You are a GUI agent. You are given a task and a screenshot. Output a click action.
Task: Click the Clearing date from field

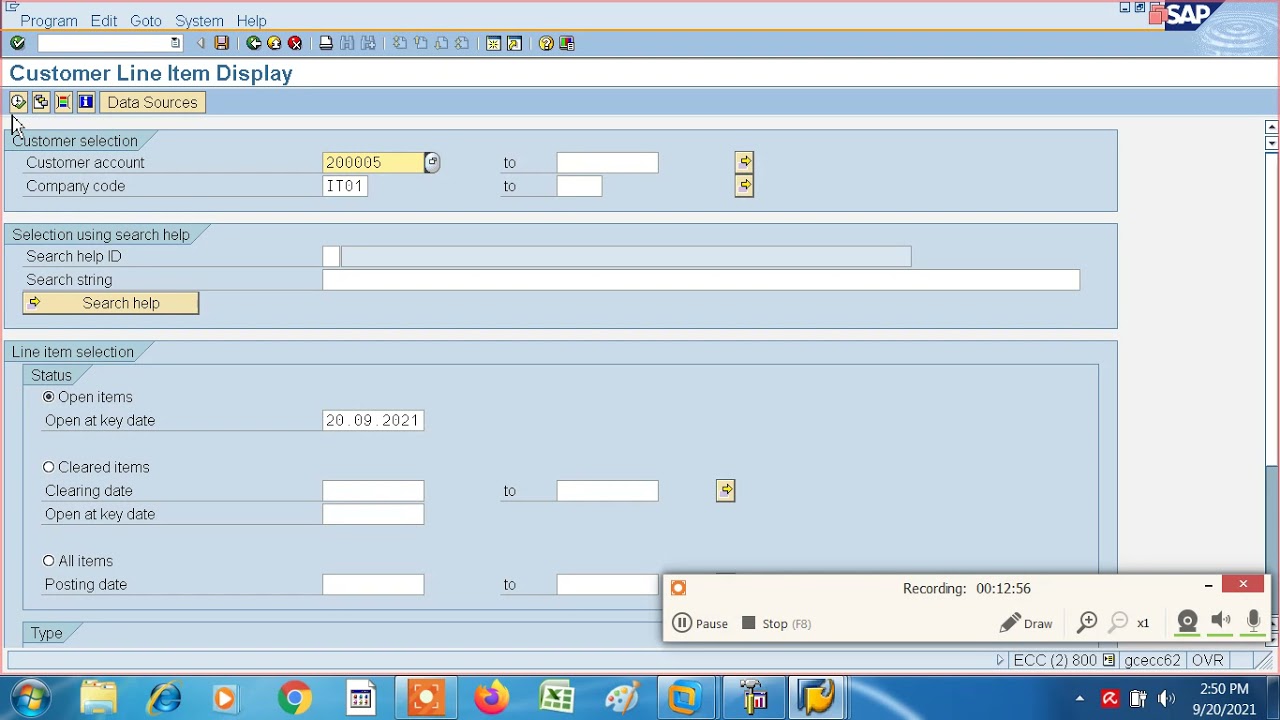373,490
